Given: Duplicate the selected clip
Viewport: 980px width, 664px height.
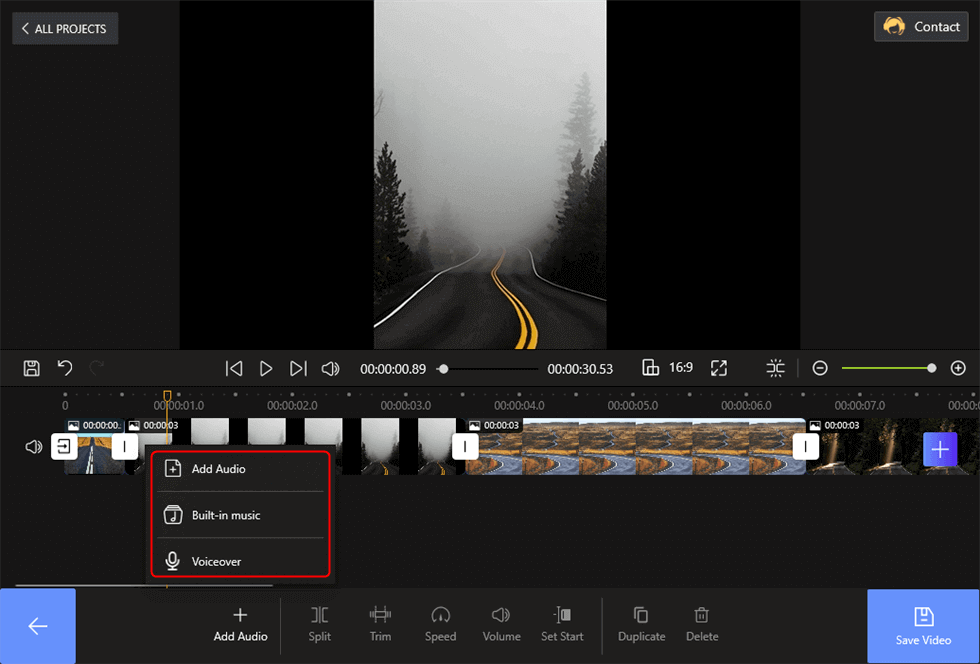Looking at the screenshot, I should [641, 625].
